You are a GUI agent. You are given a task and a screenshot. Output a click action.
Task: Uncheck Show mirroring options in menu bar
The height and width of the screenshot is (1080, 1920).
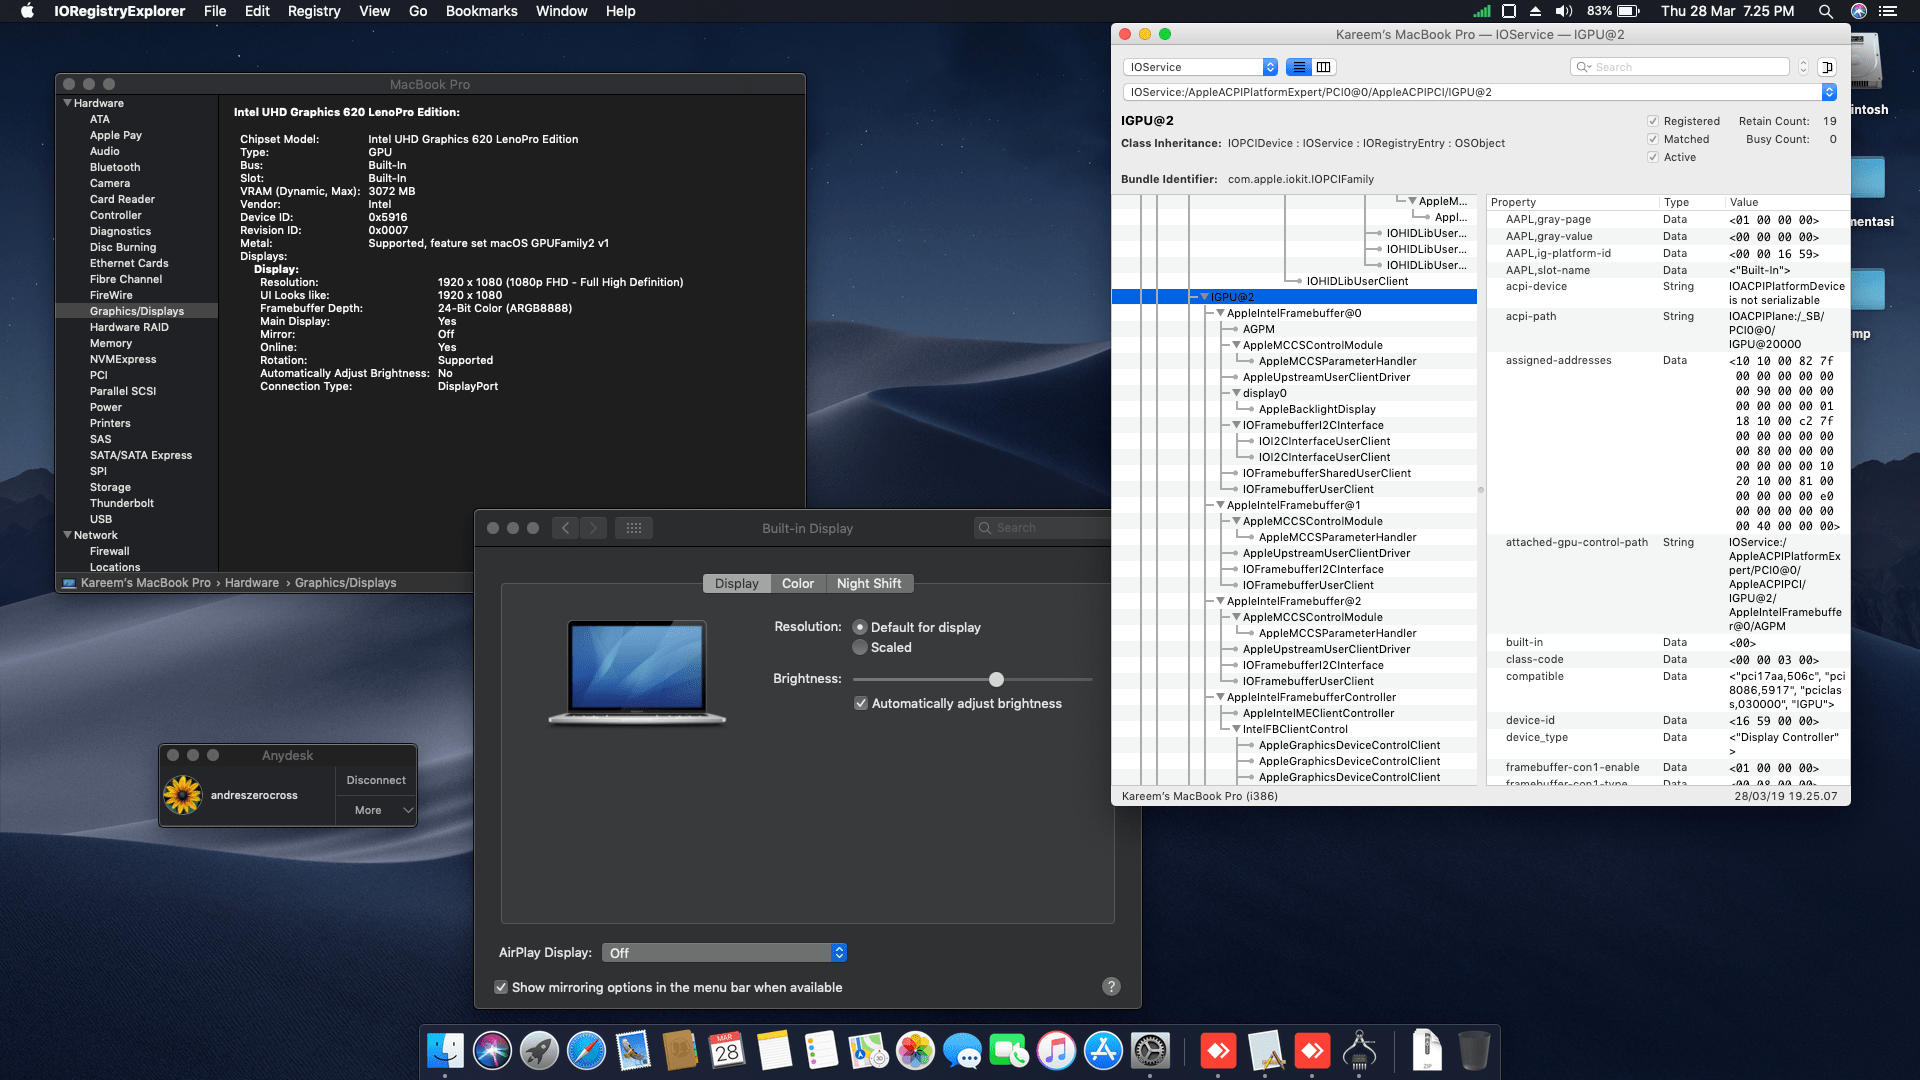tap(501, 987)
